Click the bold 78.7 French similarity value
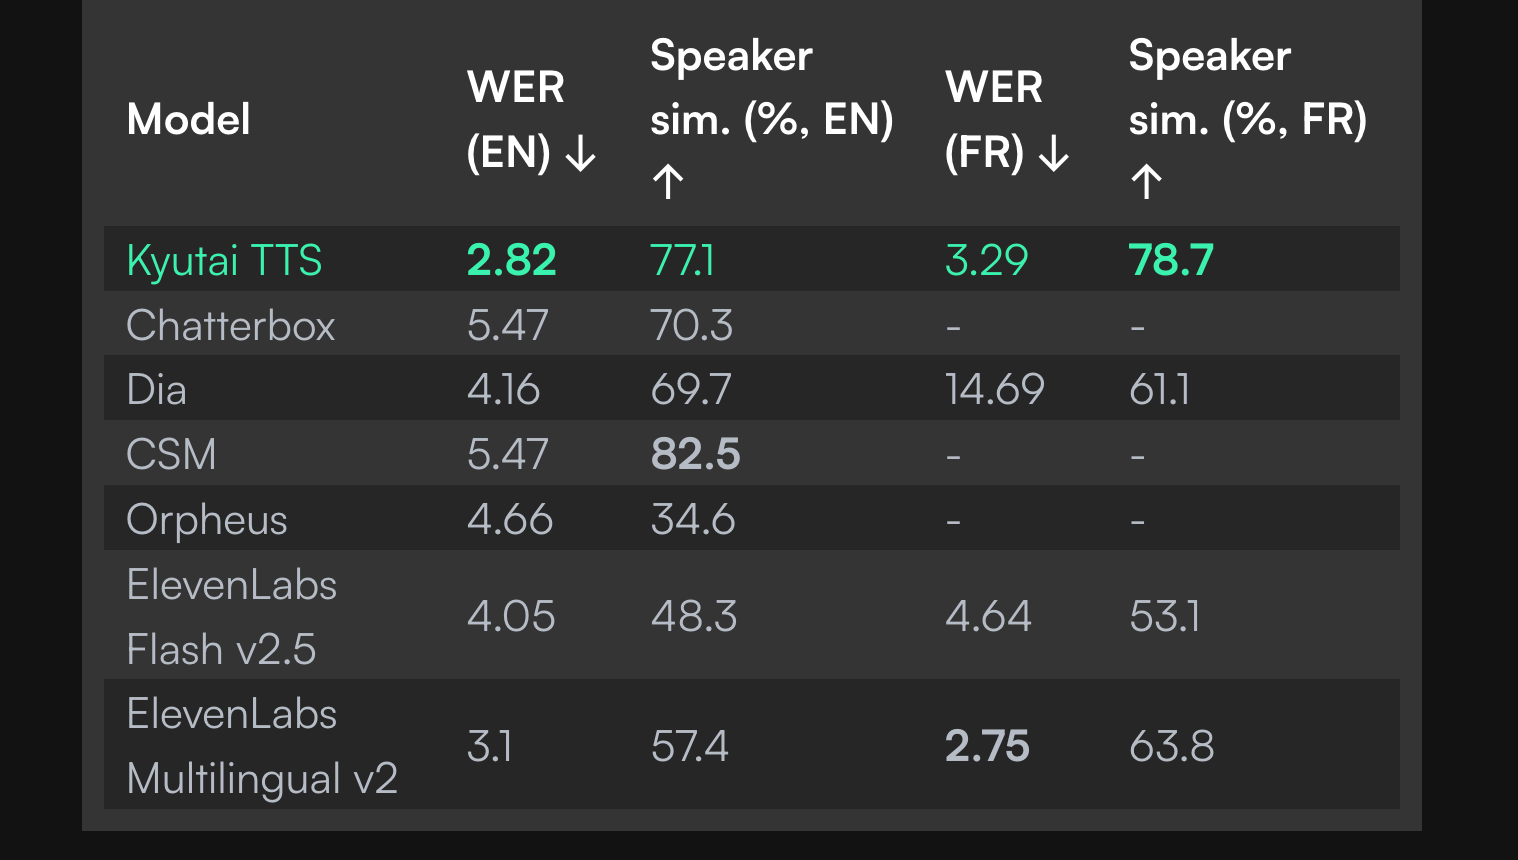 [x=1171, y=260]
